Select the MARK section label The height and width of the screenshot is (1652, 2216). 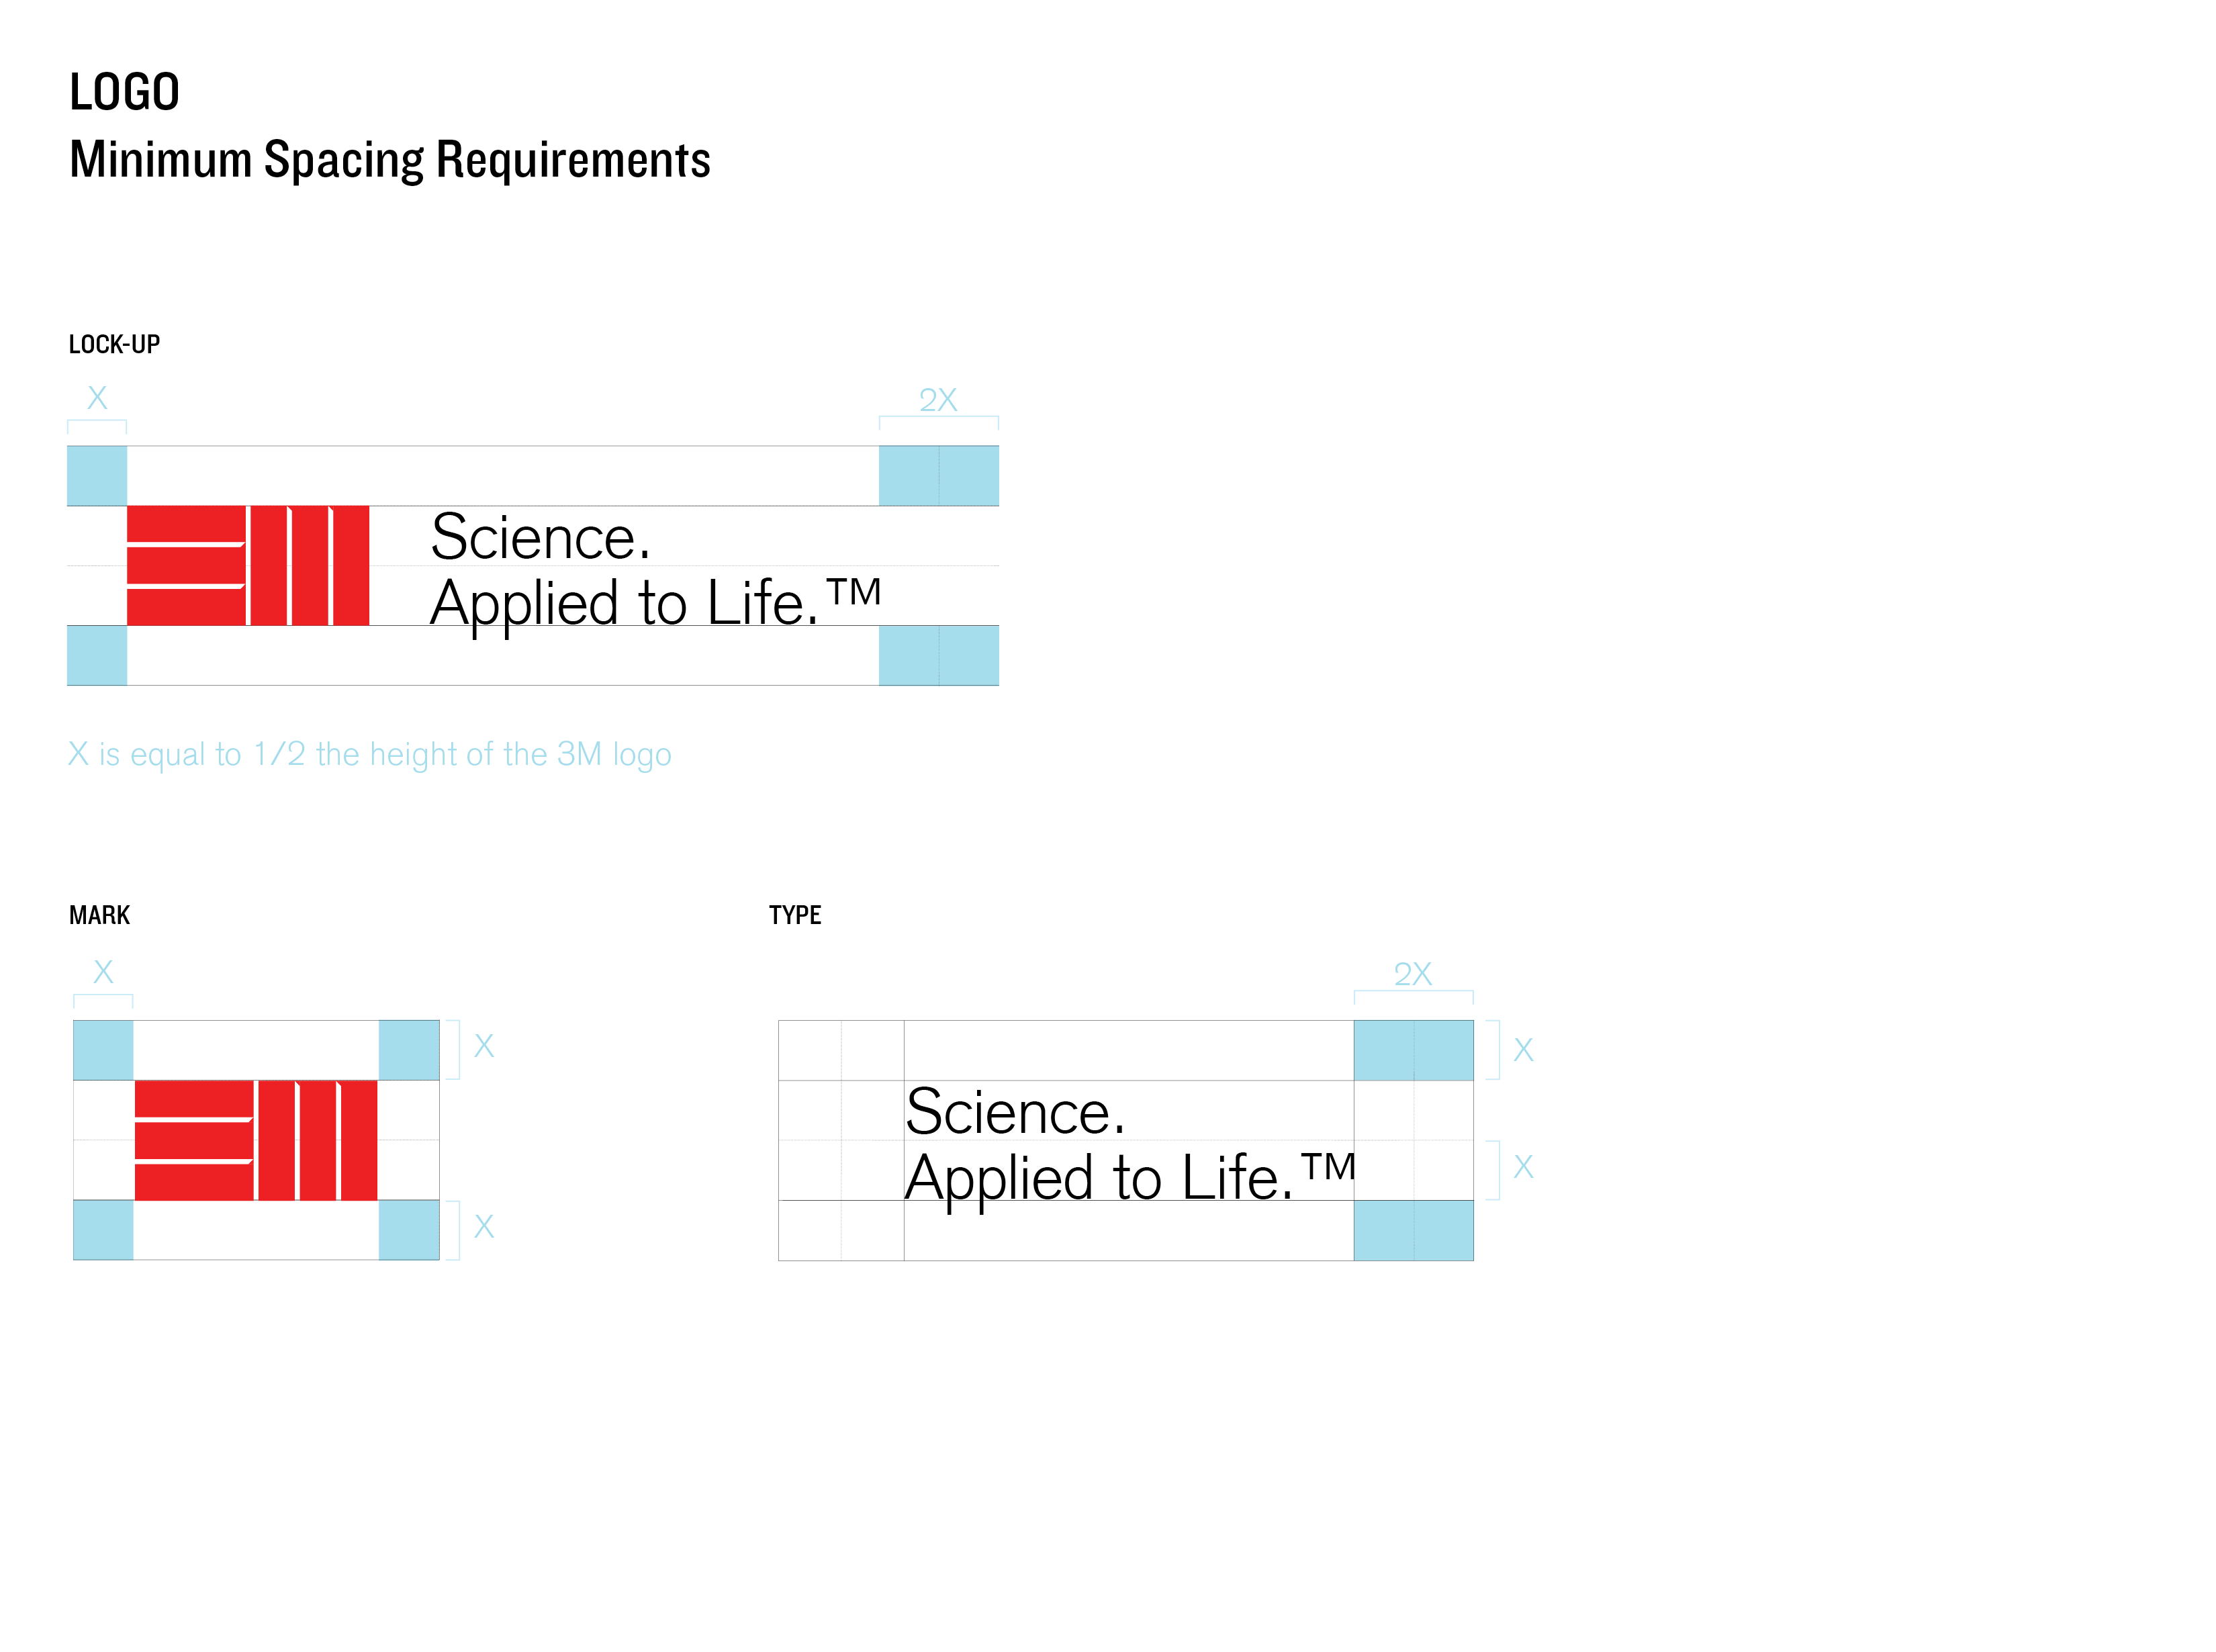[x=99, y=915]
